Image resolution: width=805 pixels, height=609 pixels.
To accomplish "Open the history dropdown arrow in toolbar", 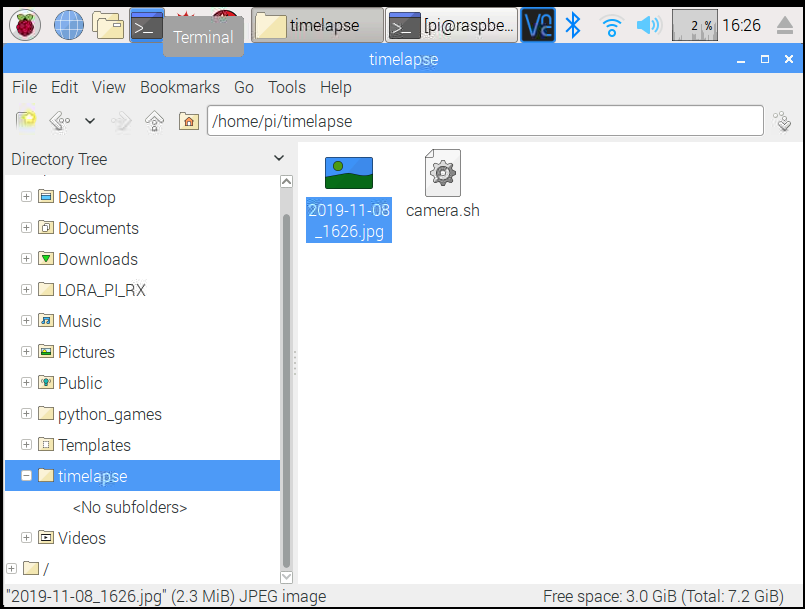I will coord(89,121).
